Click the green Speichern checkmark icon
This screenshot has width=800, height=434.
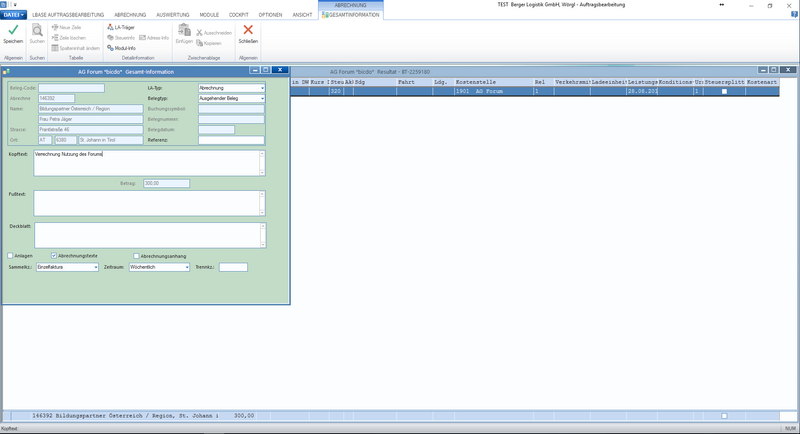click(x=13, y=30)
